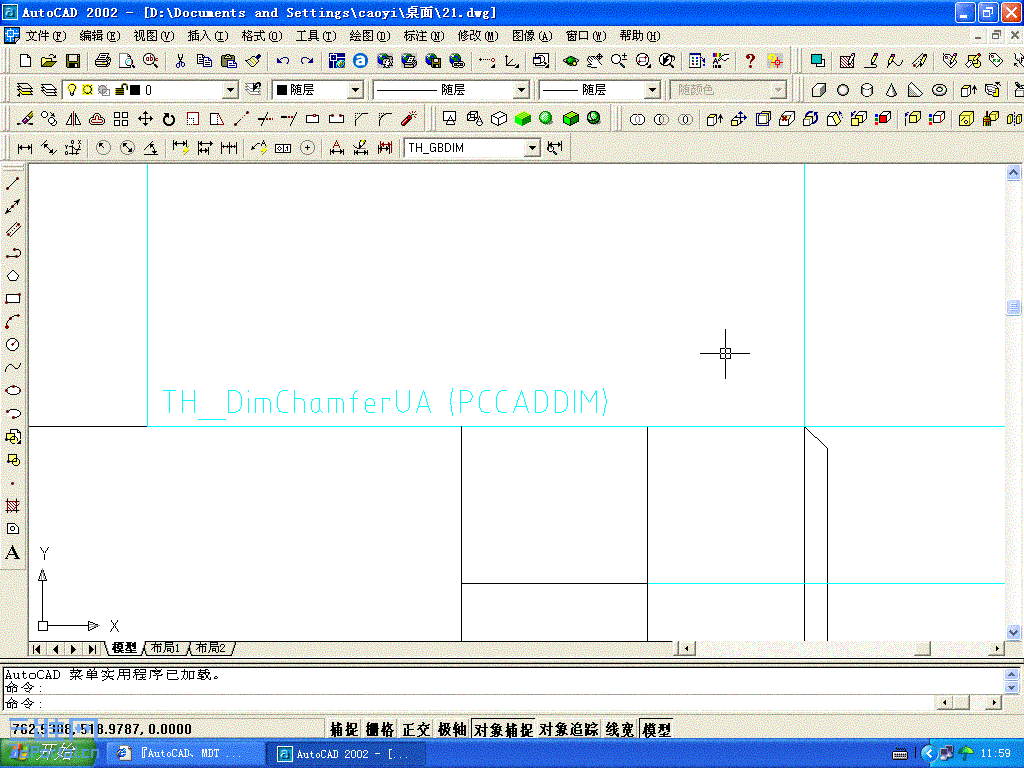This screenshot has width=1024, height=768.
Task: Toggle 模型 model space in status bar
Action: click(x=656, y=729)
